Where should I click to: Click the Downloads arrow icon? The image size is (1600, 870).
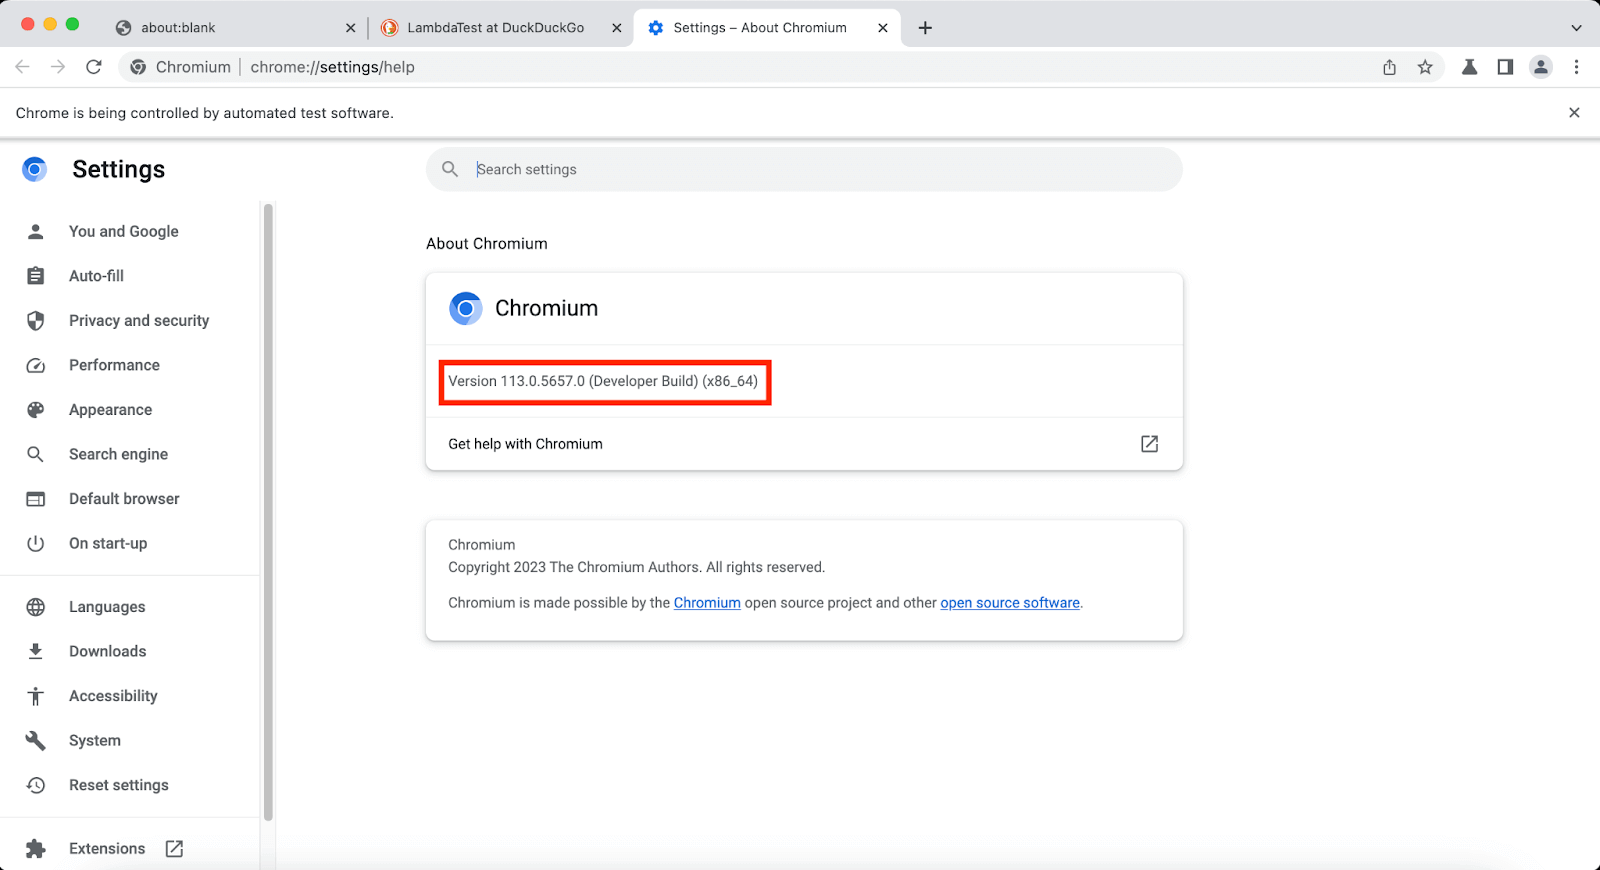pos(36,651)
